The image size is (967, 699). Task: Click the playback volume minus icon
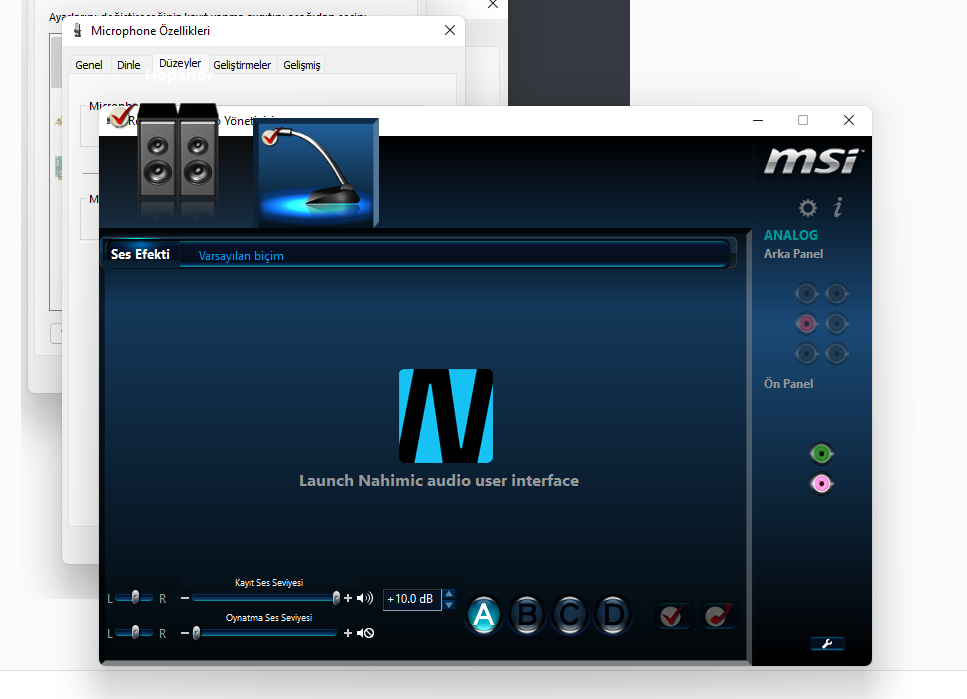[184, 633]
